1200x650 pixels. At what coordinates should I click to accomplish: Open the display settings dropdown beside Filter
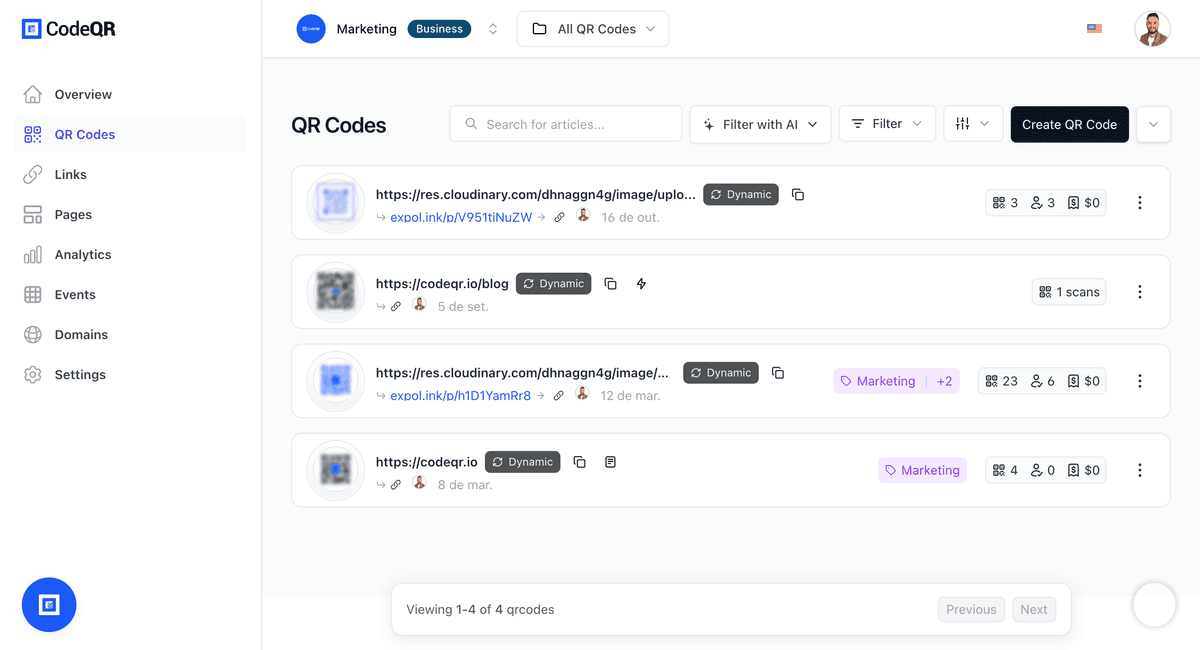(972, 123)
